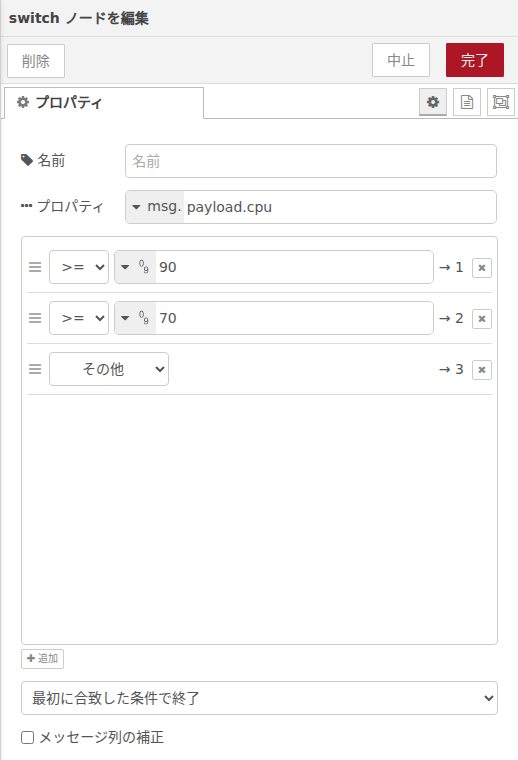Remove rule 2 with its x icon
518x760 pixels.
(x=482, y=318)
